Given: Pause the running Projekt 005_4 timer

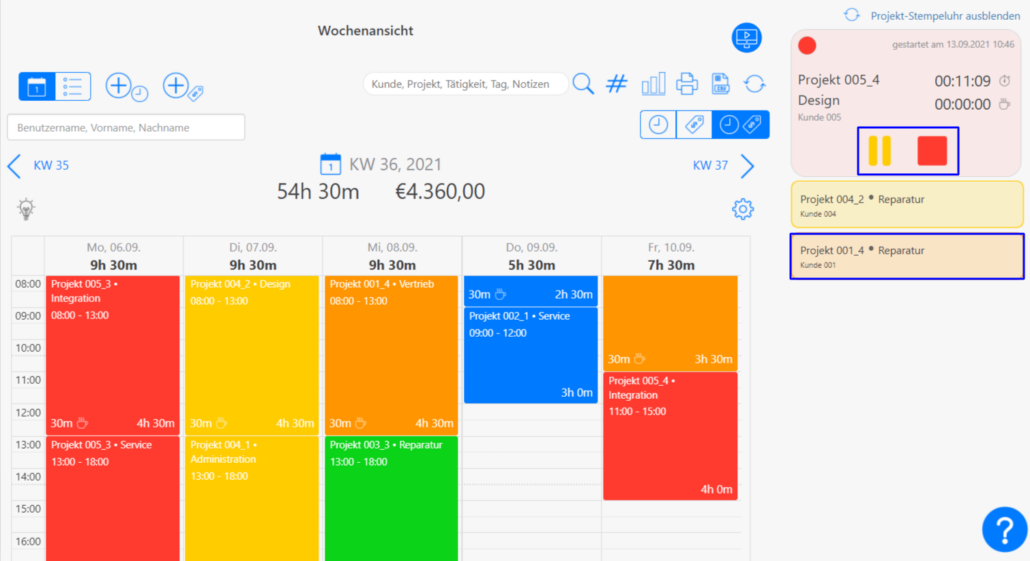Looking at the screenshot, I should (879, 151).
